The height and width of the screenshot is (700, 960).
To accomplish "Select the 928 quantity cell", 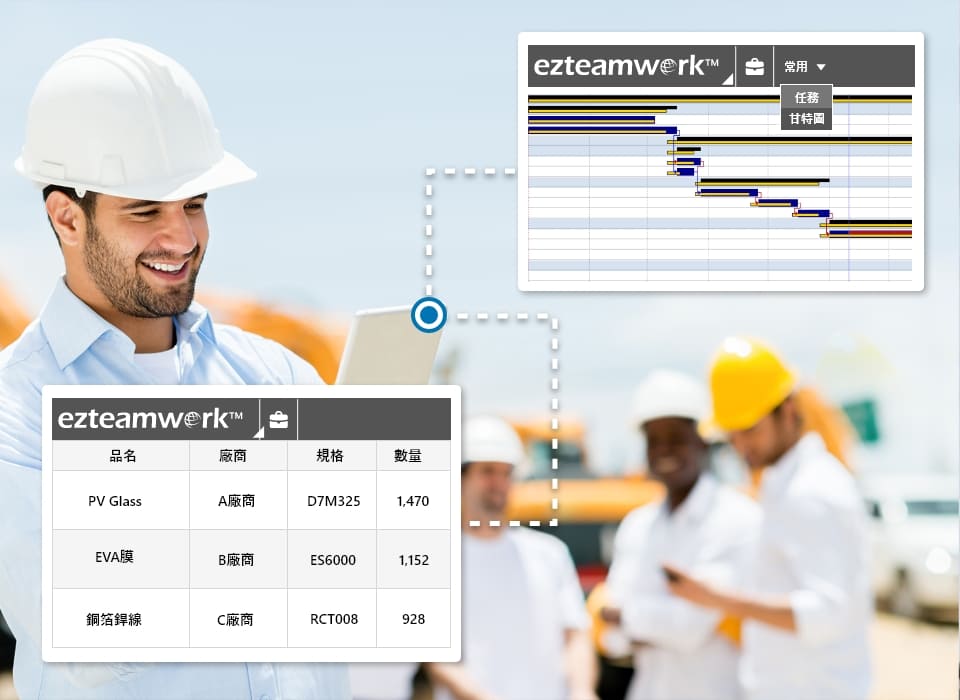I will pyautogui.click(x=413, y=618).
